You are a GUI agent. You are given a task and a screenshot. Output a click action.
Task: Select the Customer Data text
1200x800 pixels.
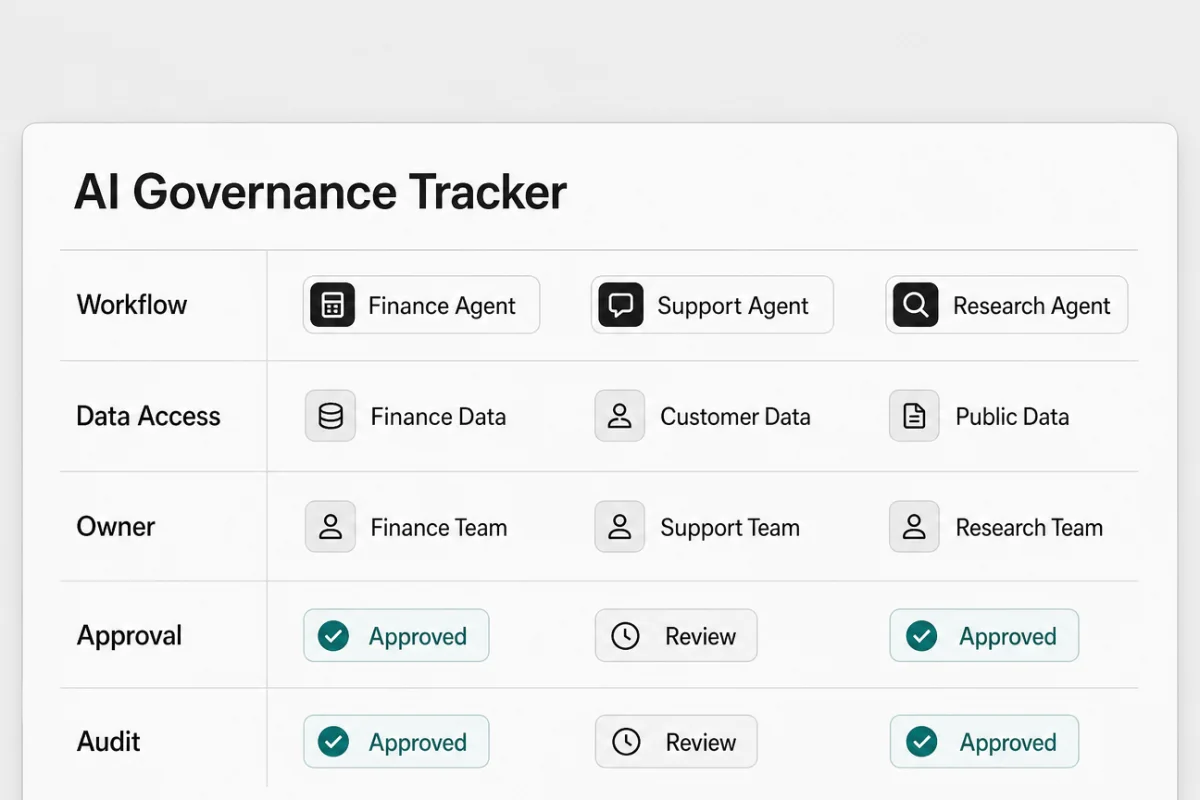click(735, 417)
